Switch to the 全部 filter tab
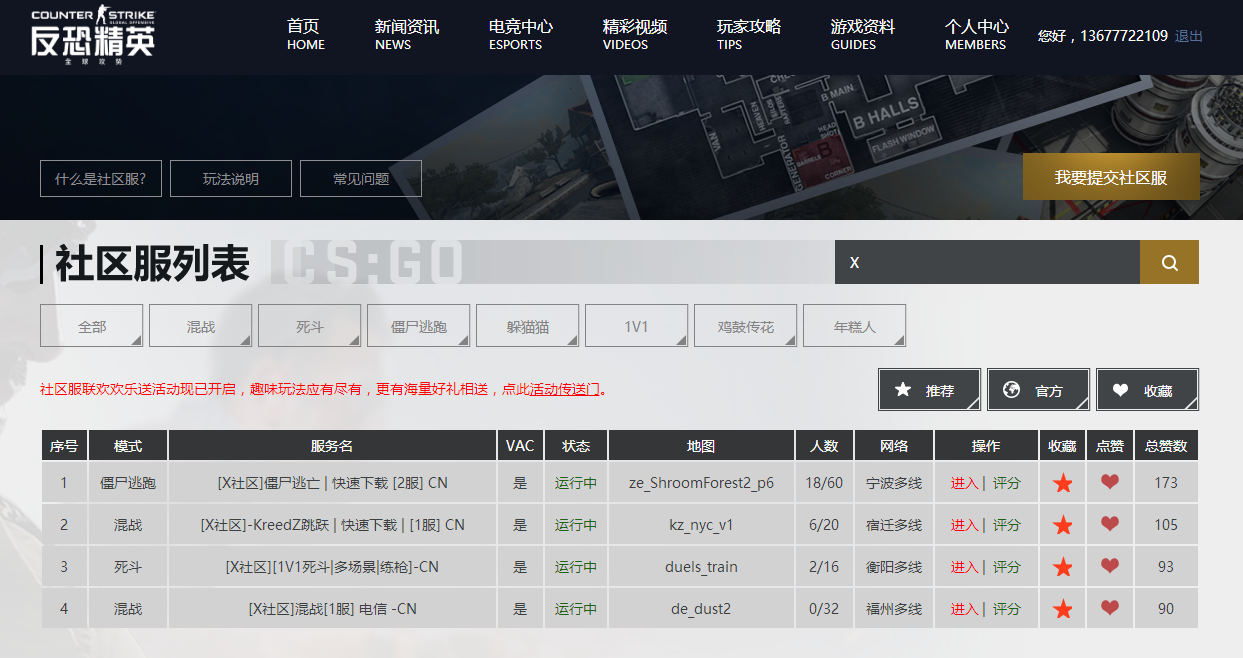 point(91,325)
